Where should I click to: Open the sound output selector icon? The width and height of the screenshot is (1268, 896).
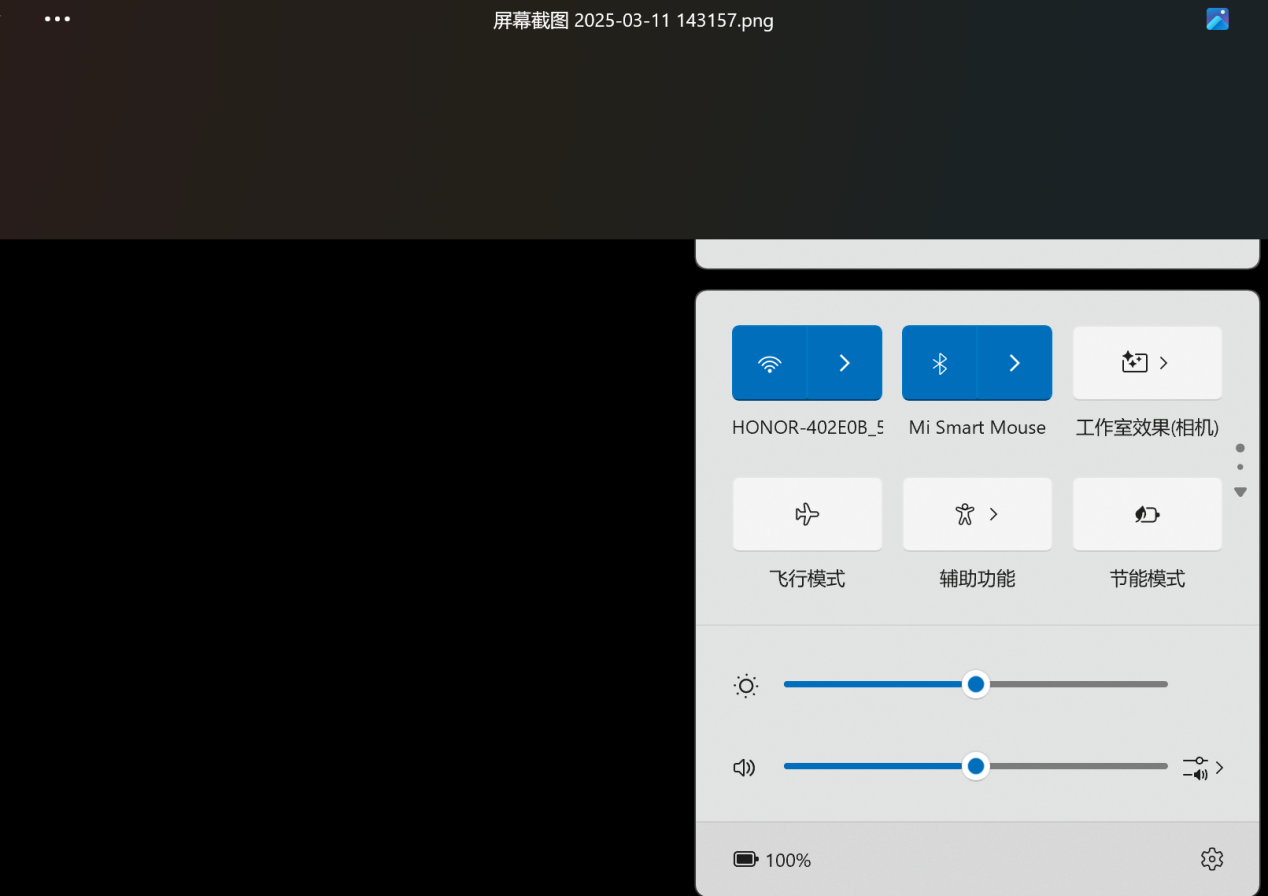coord(1203,768)
